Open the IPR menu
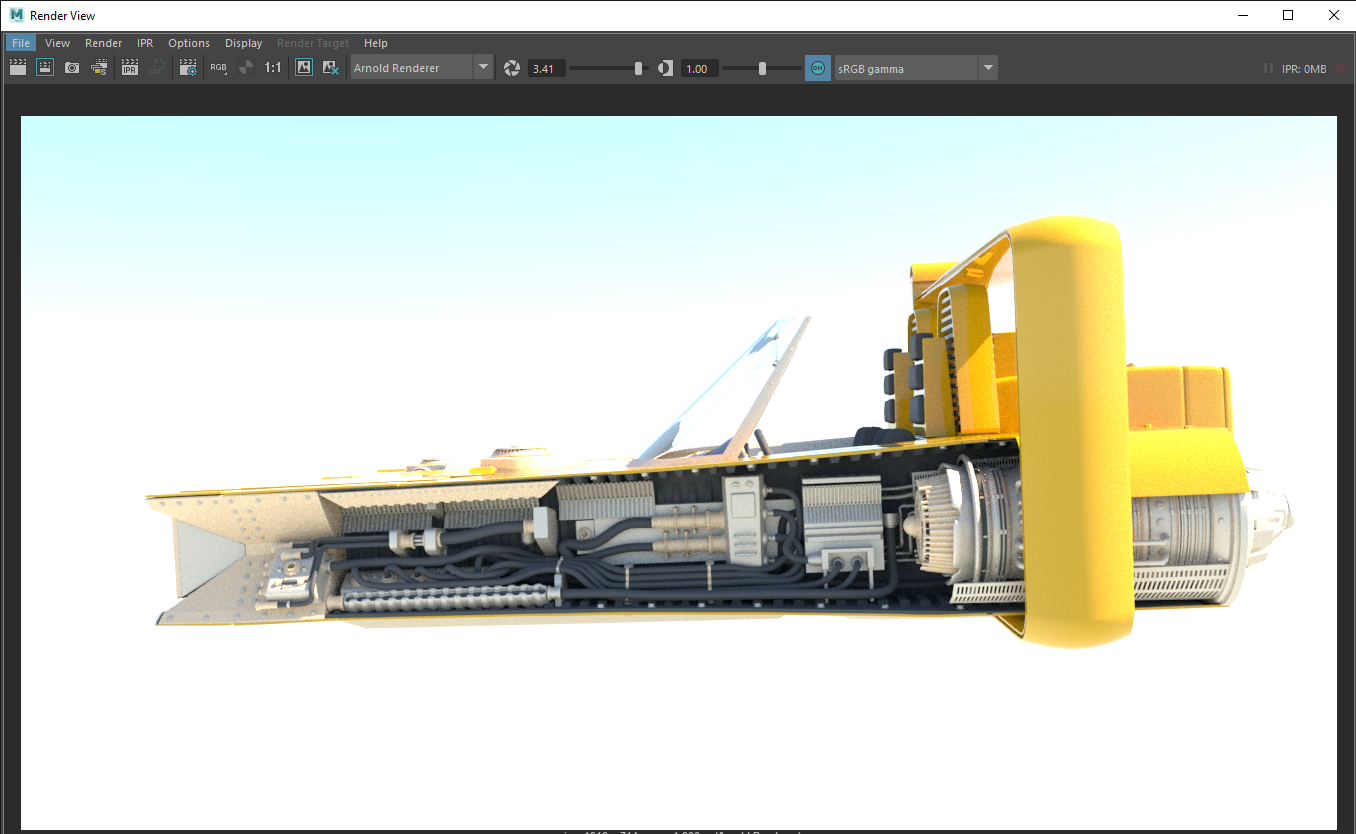 pos(145,43)
